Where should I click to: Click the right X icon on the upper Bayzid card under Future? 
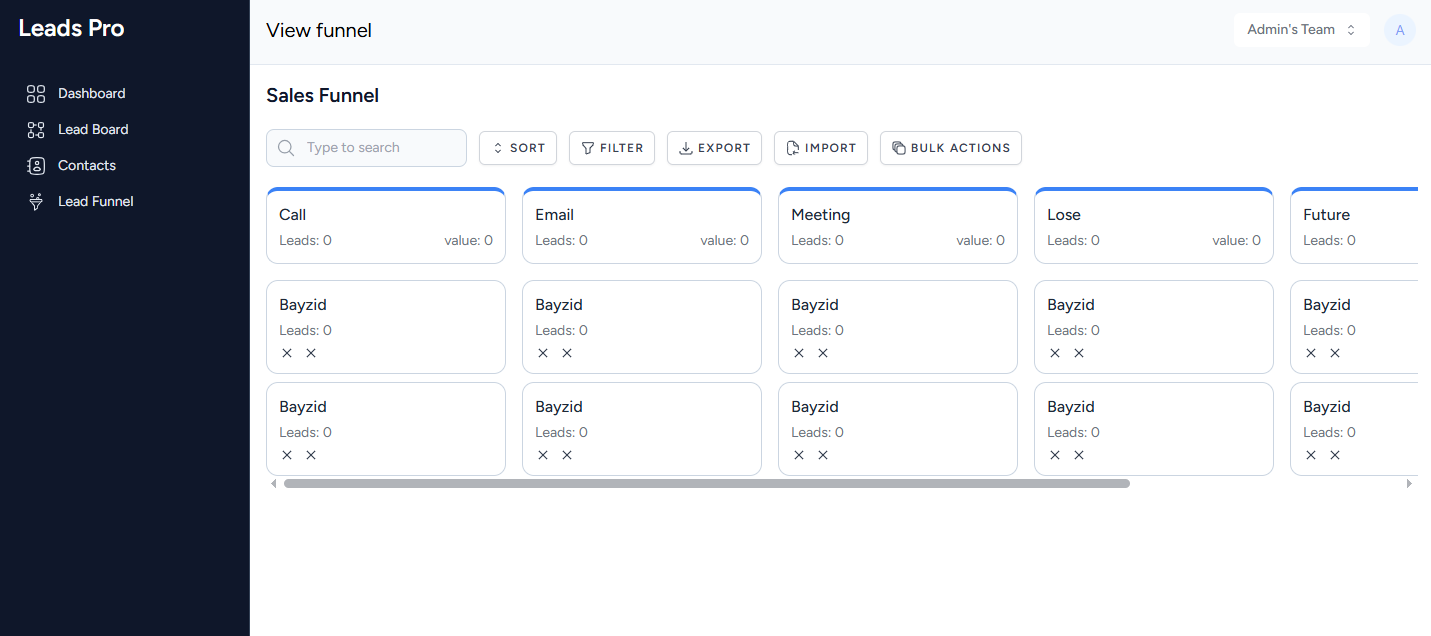tap(1335, 353)
